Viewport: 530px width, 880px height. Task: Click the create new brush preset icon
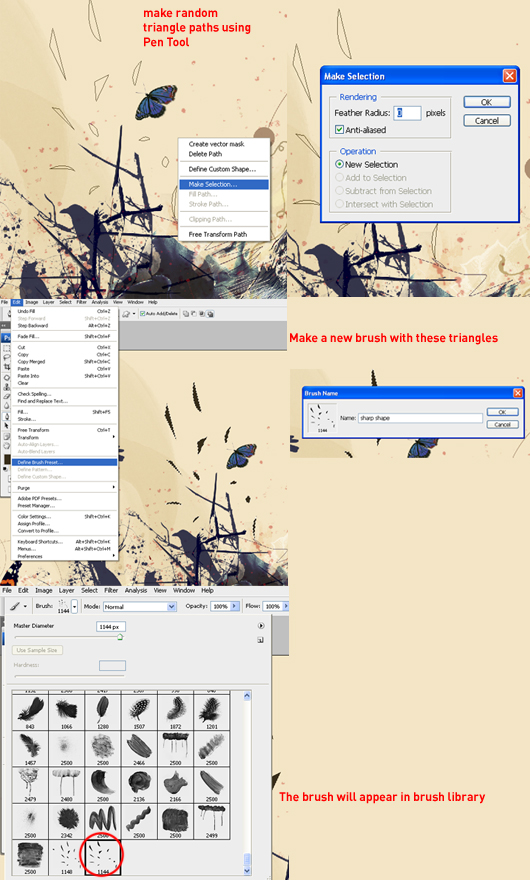click(261, 639)
